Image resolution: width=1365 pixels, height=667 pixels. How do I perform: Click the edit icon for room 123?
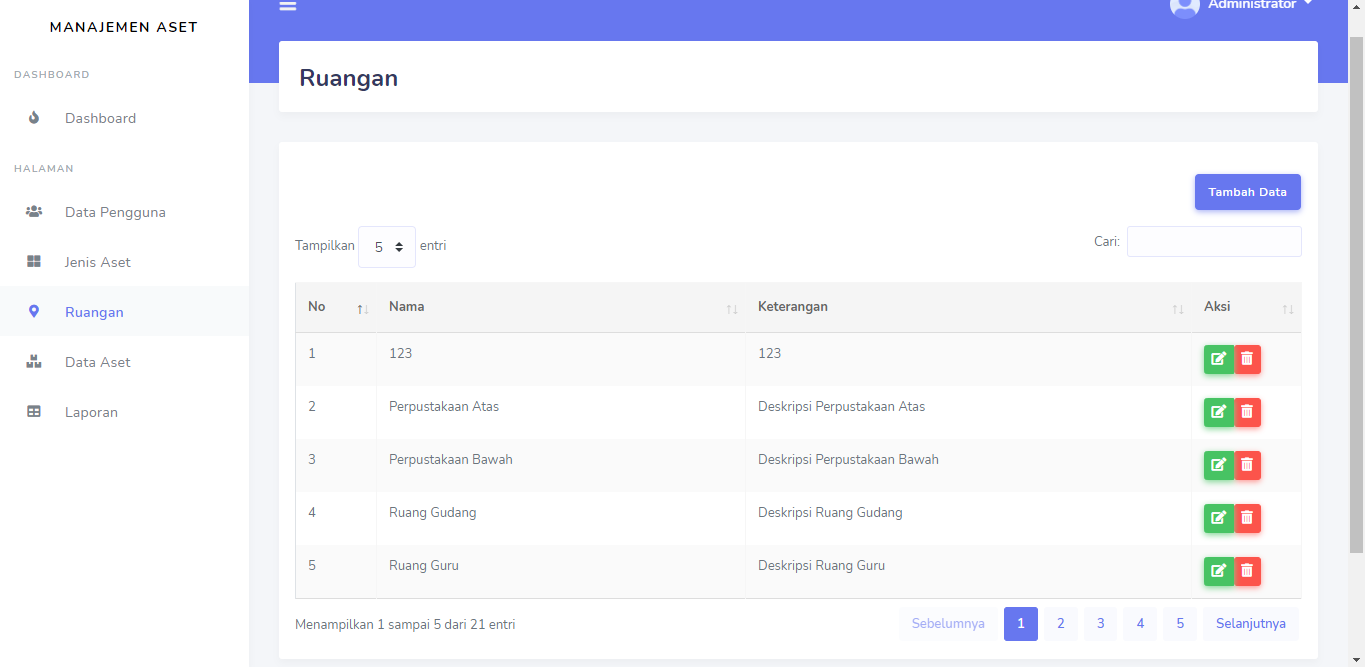(1218, 359)
